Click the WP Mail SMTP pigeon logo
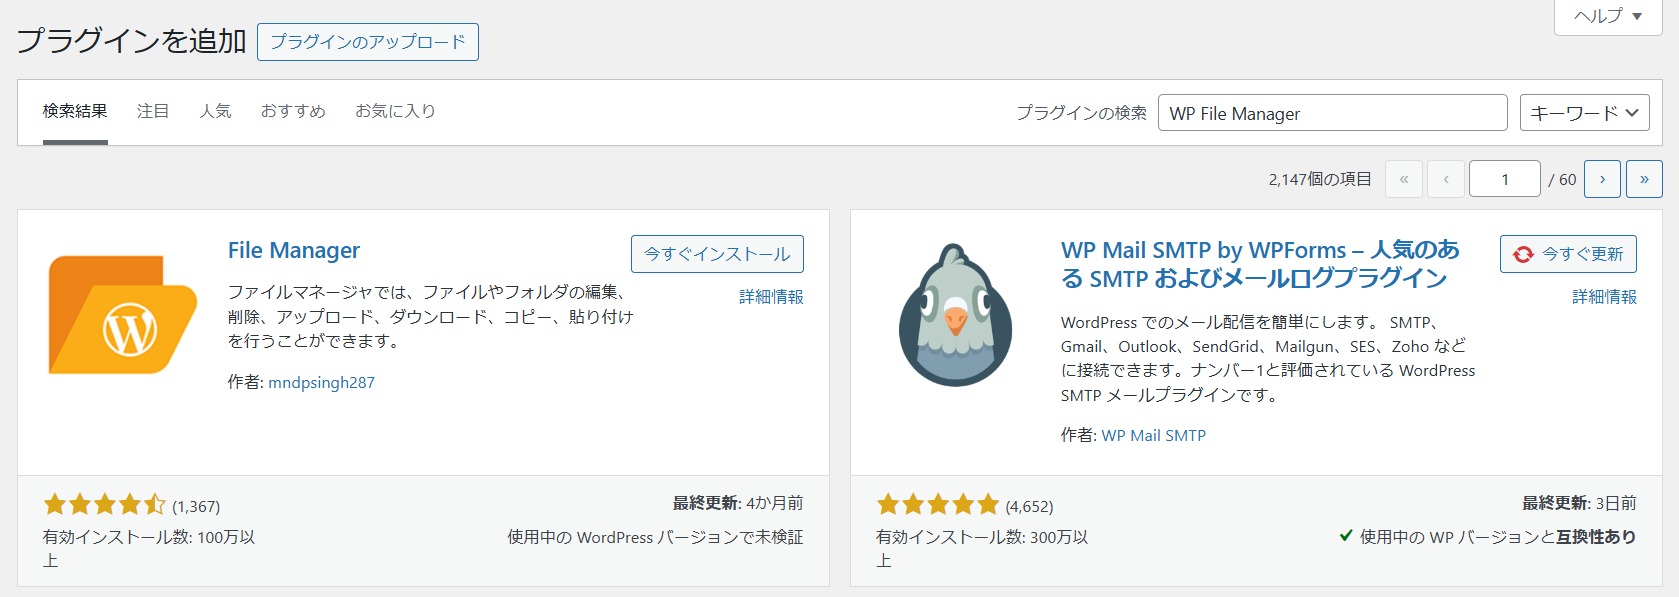This screenshot has width=1679, height=597. [955, 315]
